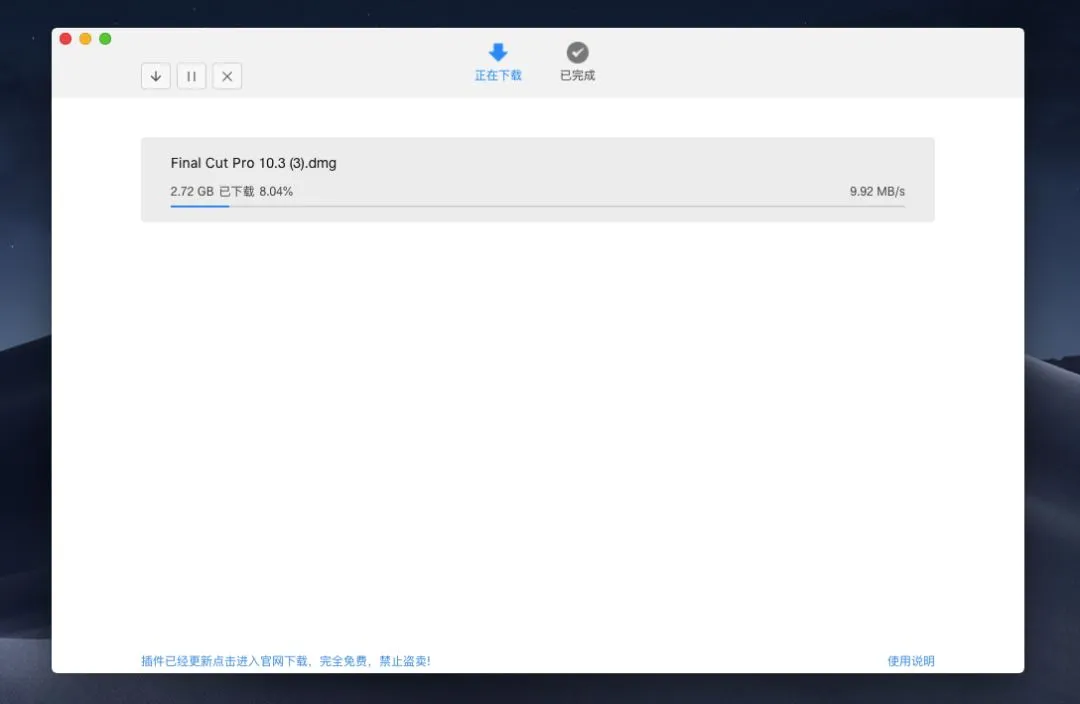Click the download arrow toolbar button
The height and width of the screenshot is (704, 1080).
pyautogui.click(x=156, y=76)
